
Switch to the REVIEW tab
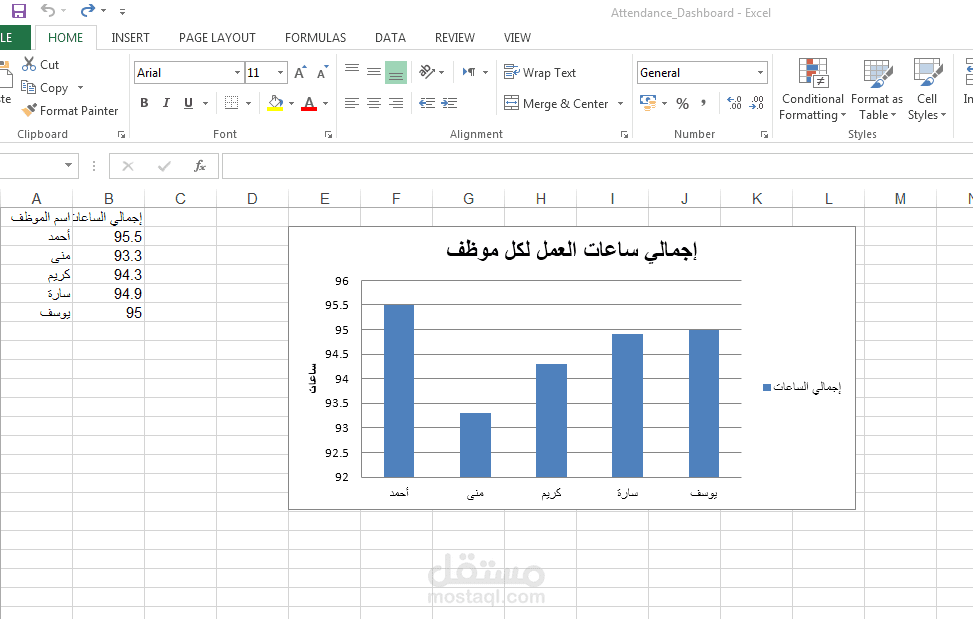click(455, 38)
